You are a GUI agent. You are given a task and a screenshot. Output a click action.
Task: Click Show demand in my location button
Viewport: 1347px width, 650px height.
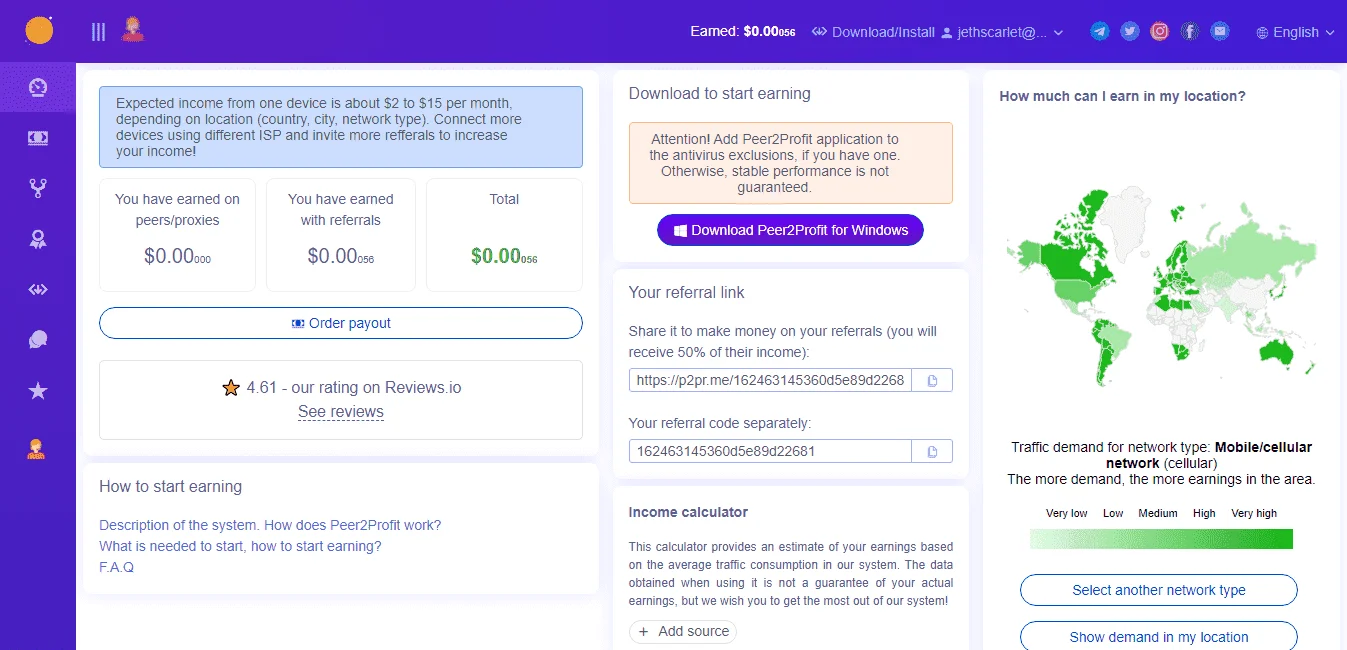pos(1159,637)
